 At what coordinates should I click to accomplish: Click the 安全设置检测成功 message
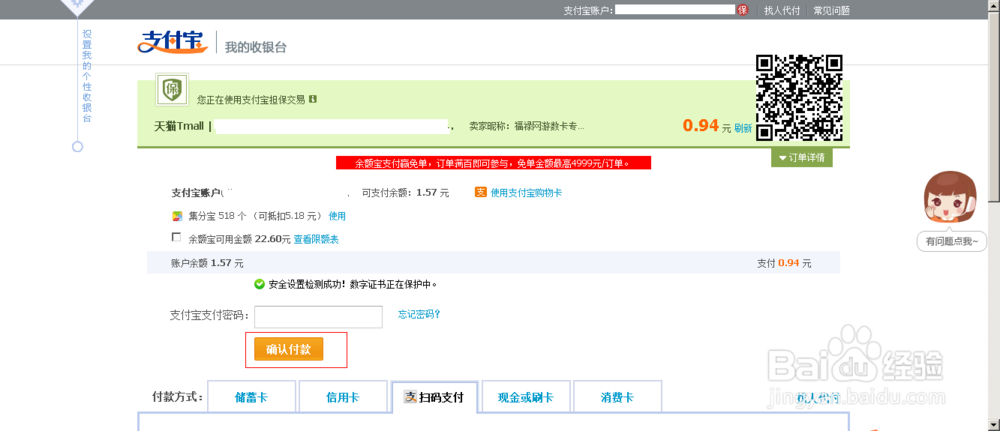352,284
